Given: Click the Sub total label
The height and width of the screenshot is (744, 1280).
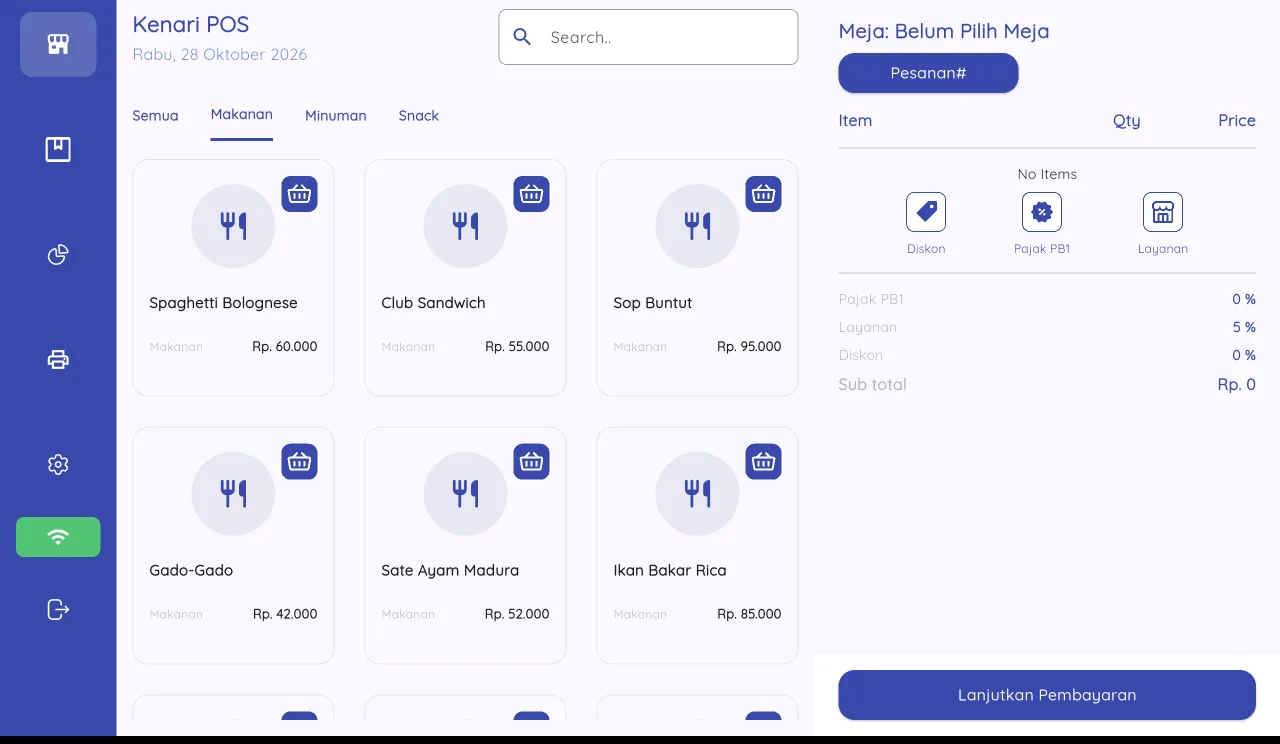Looking at the screenshot, I should (x=872, y=385).
